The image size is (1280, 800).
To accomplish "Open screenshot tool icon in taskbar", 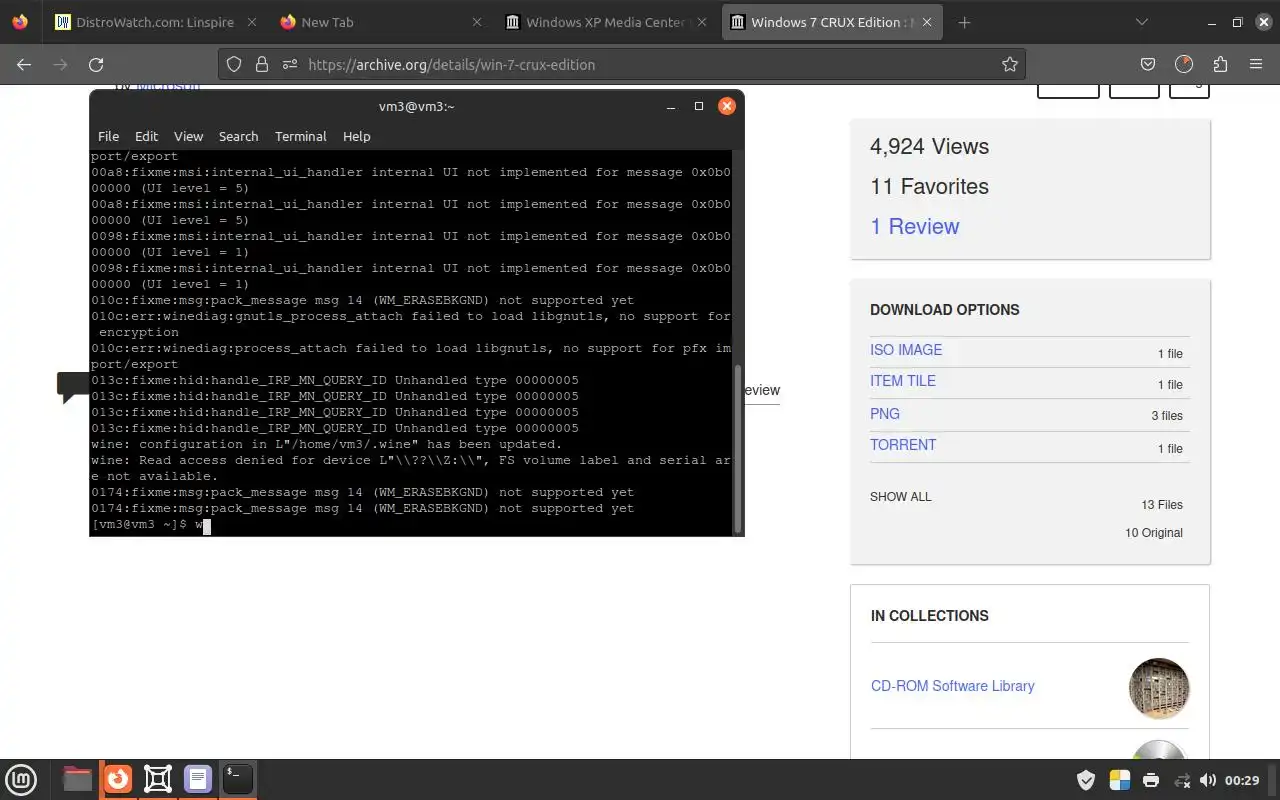I will 158,779.
